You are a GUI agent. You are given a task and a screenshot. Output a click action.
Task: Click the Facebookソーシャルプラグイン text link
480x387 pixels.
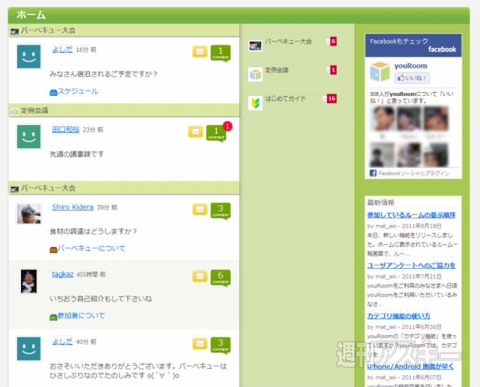(414, 173)
